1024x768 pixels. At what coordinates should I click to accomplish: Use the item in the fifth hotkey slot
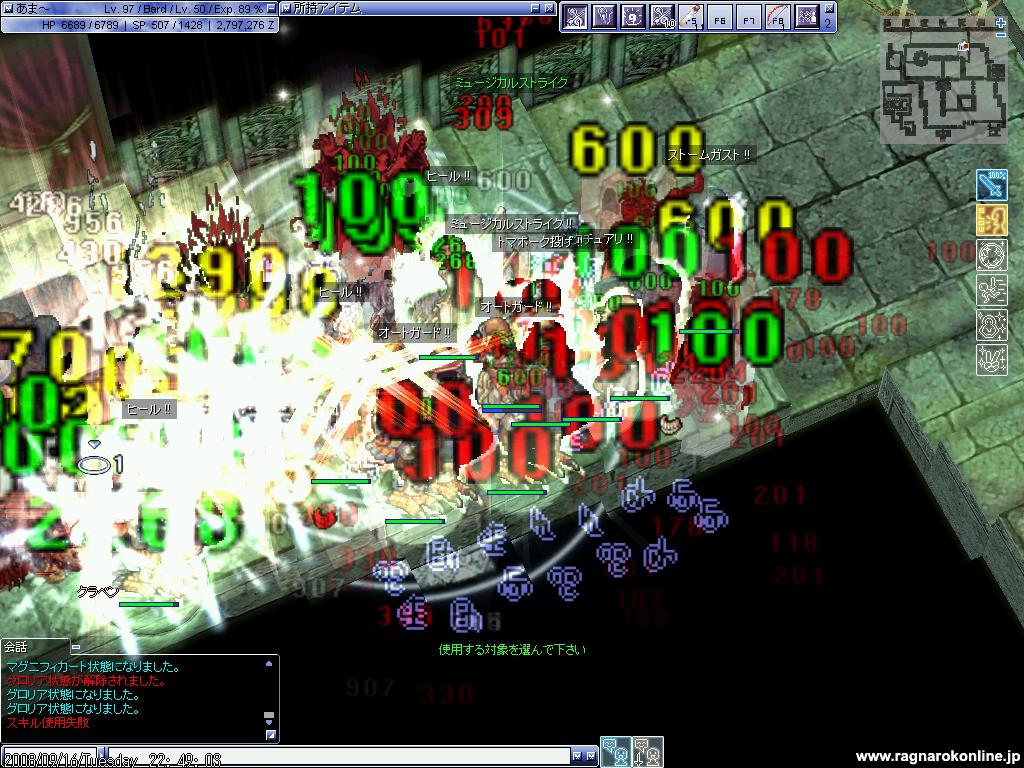pyautogui.click(x=690, y=18)
